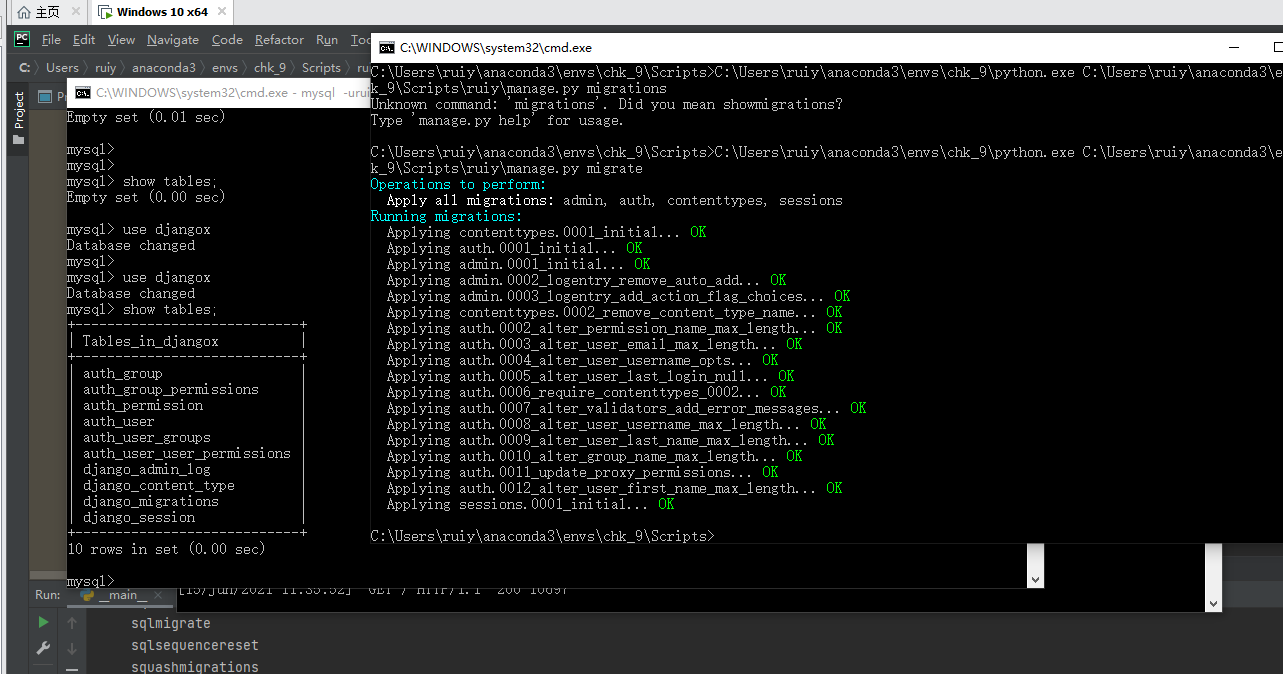This screenshot has height=674, width=1283.
Task: Click the down arrow in Run panel
Action: [x=72, y=648]
